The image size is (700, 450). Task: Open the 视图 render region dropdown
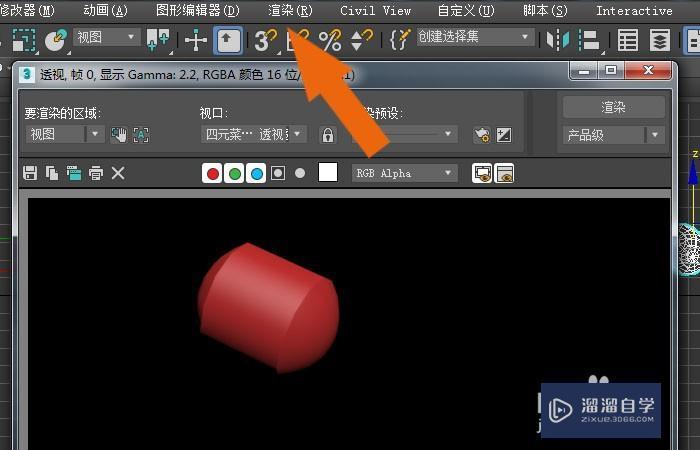[65, 134]
